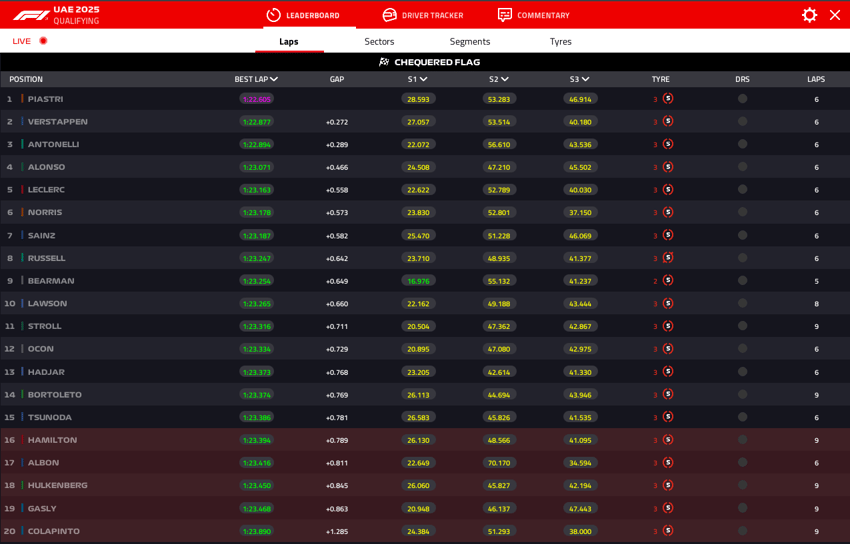The image size is (850, 544).
Task: Click the chequered flag icon
Action: [x=384, y=62]
